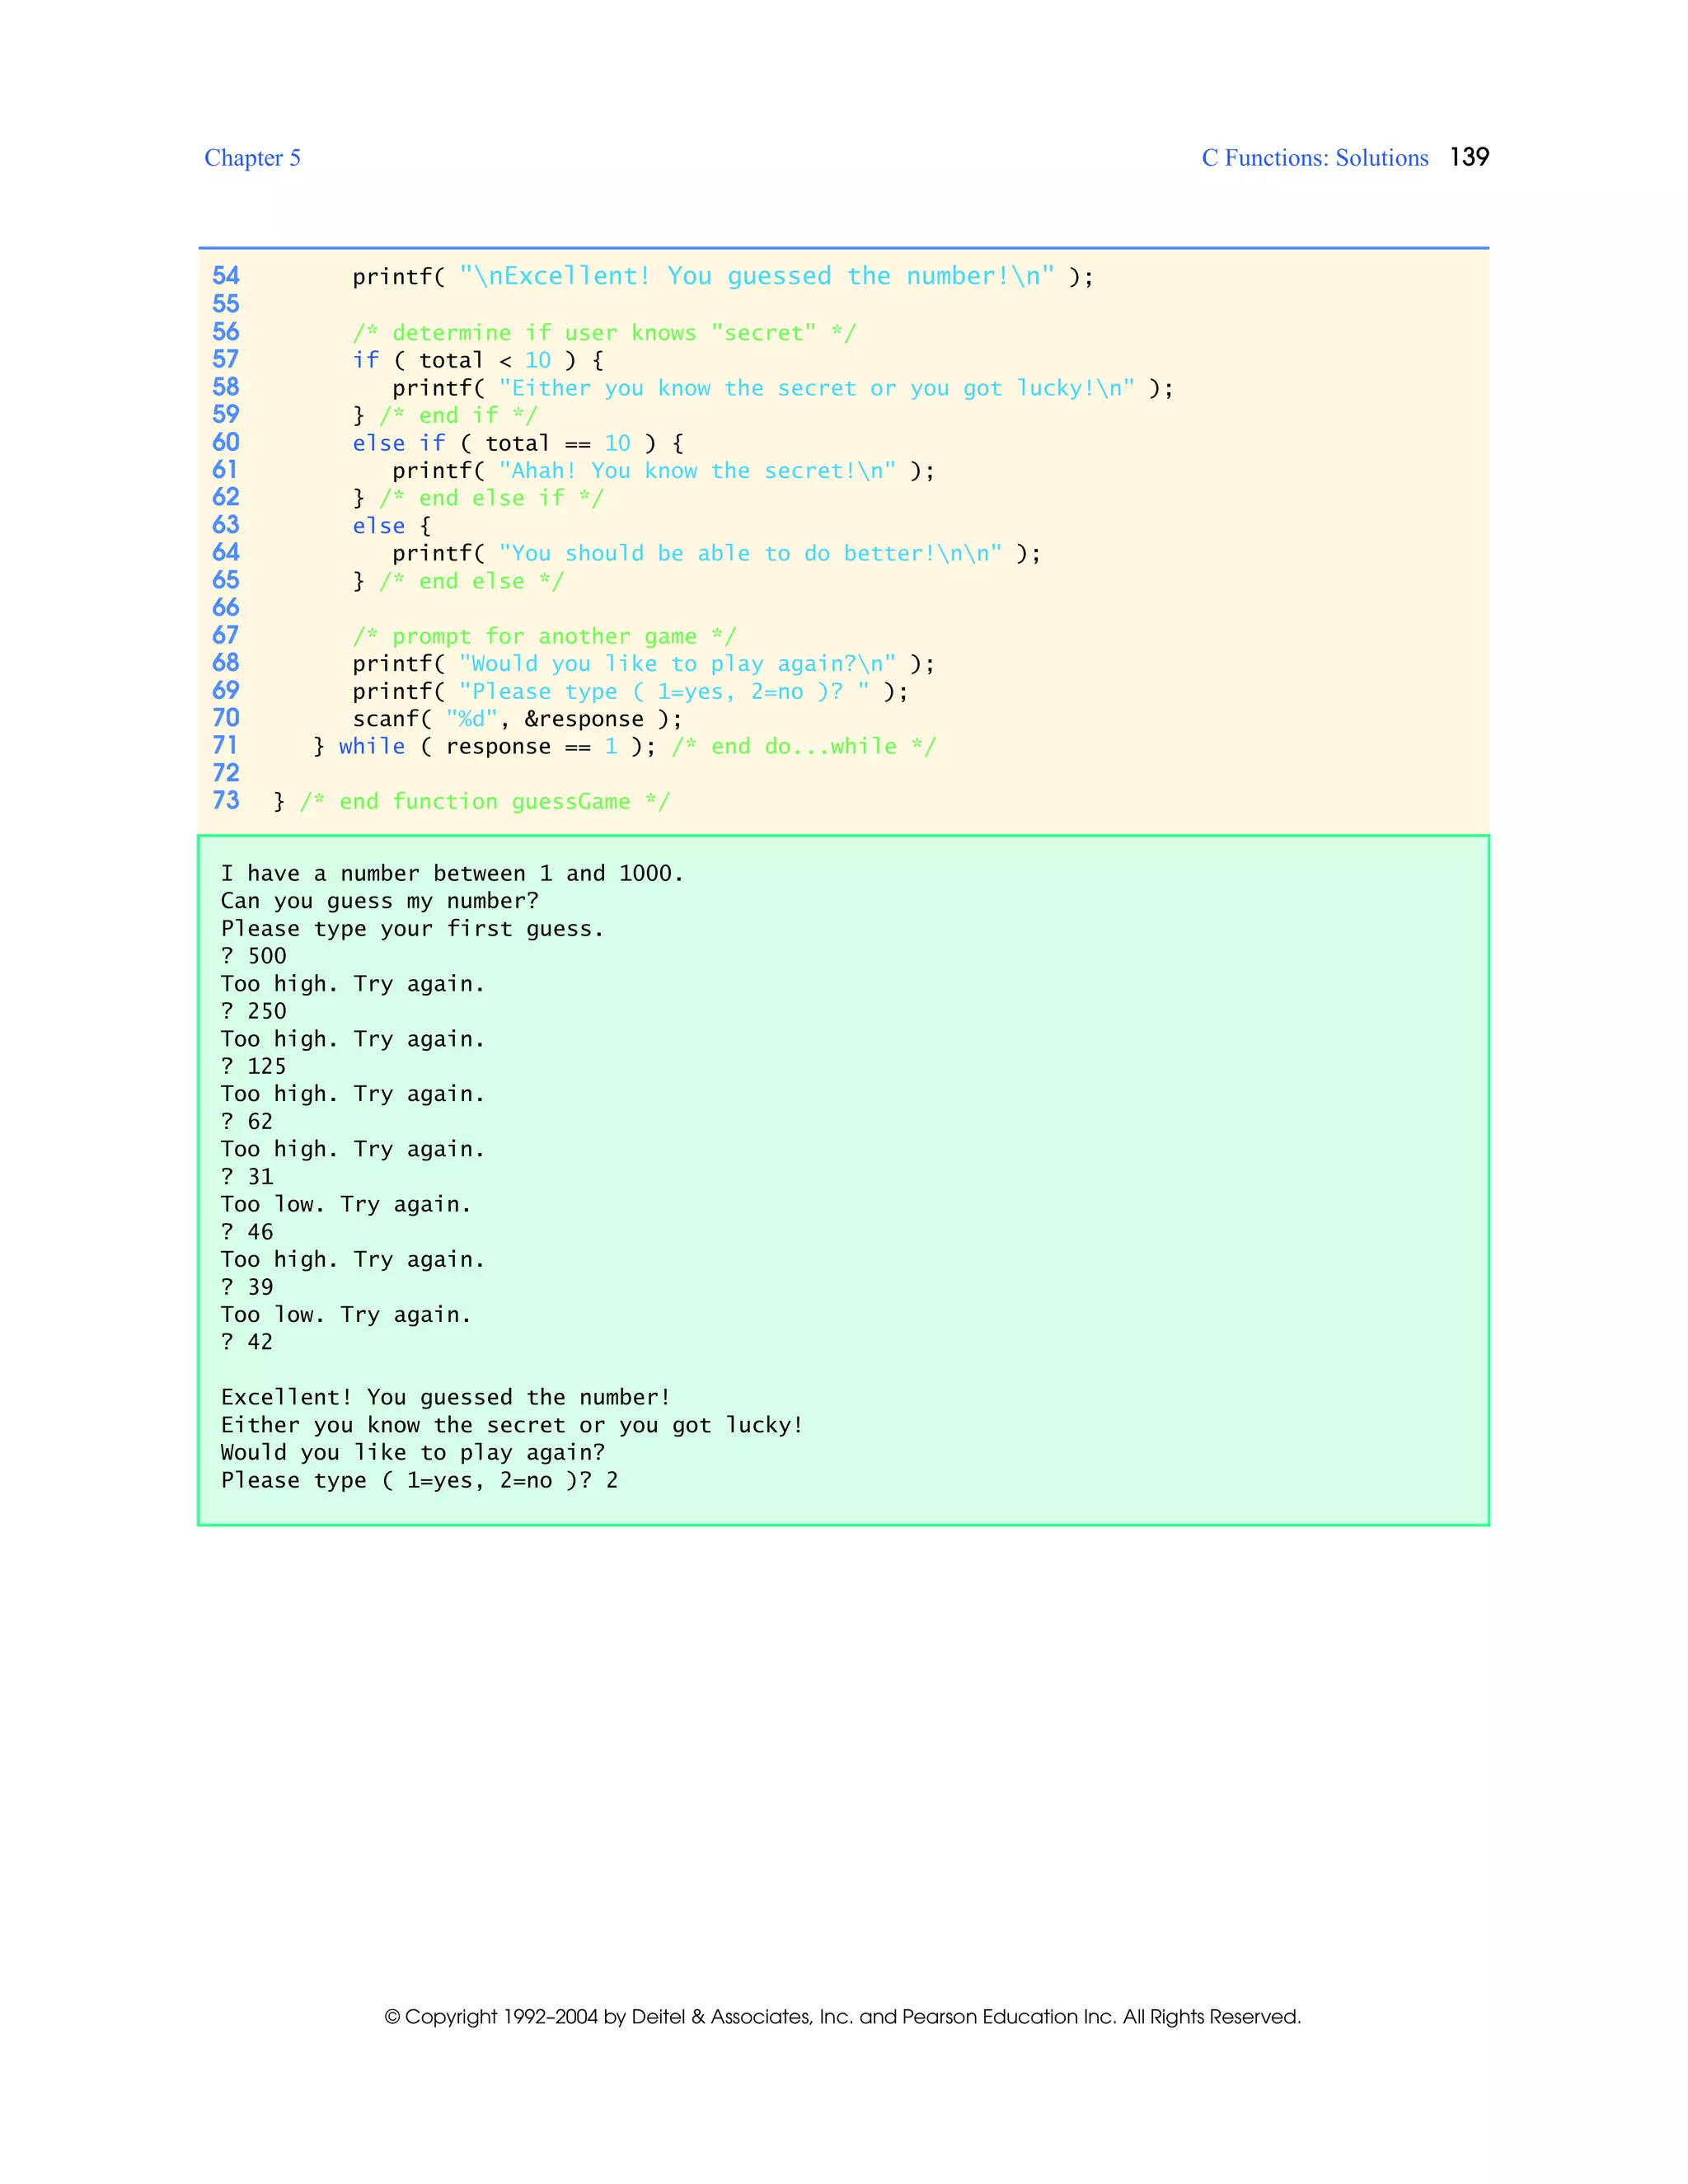
Task: Click the guess '? 125' in output
Action: tap(254, 1067)
